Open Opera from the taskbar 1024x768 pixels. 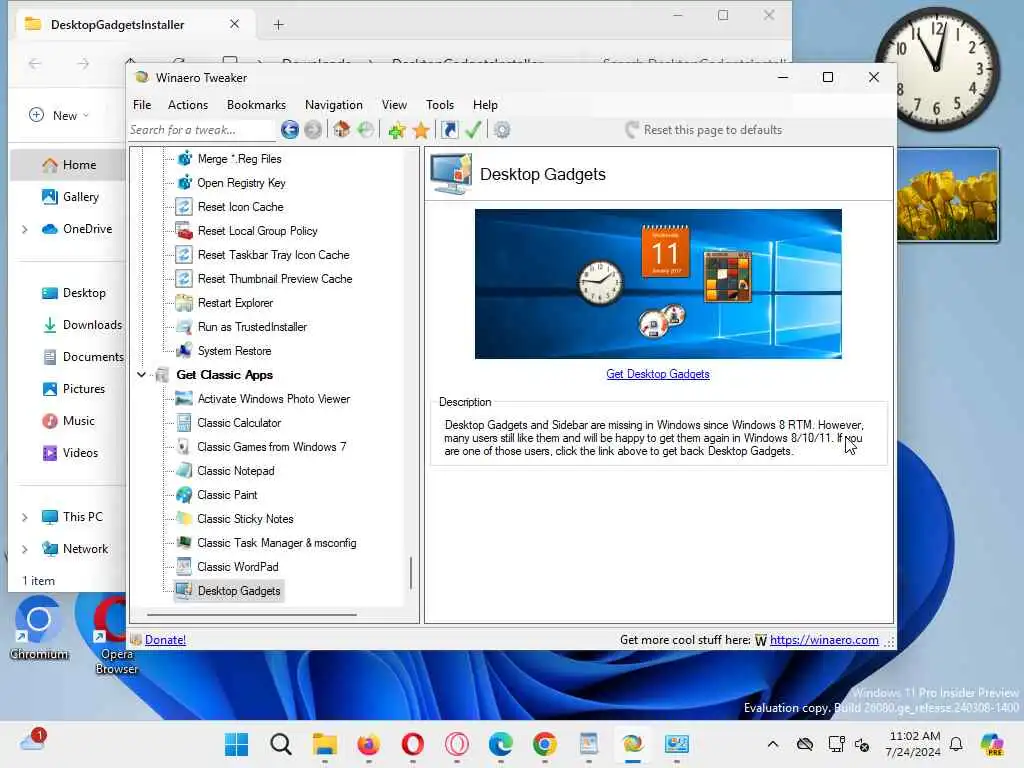click(413, 744)
